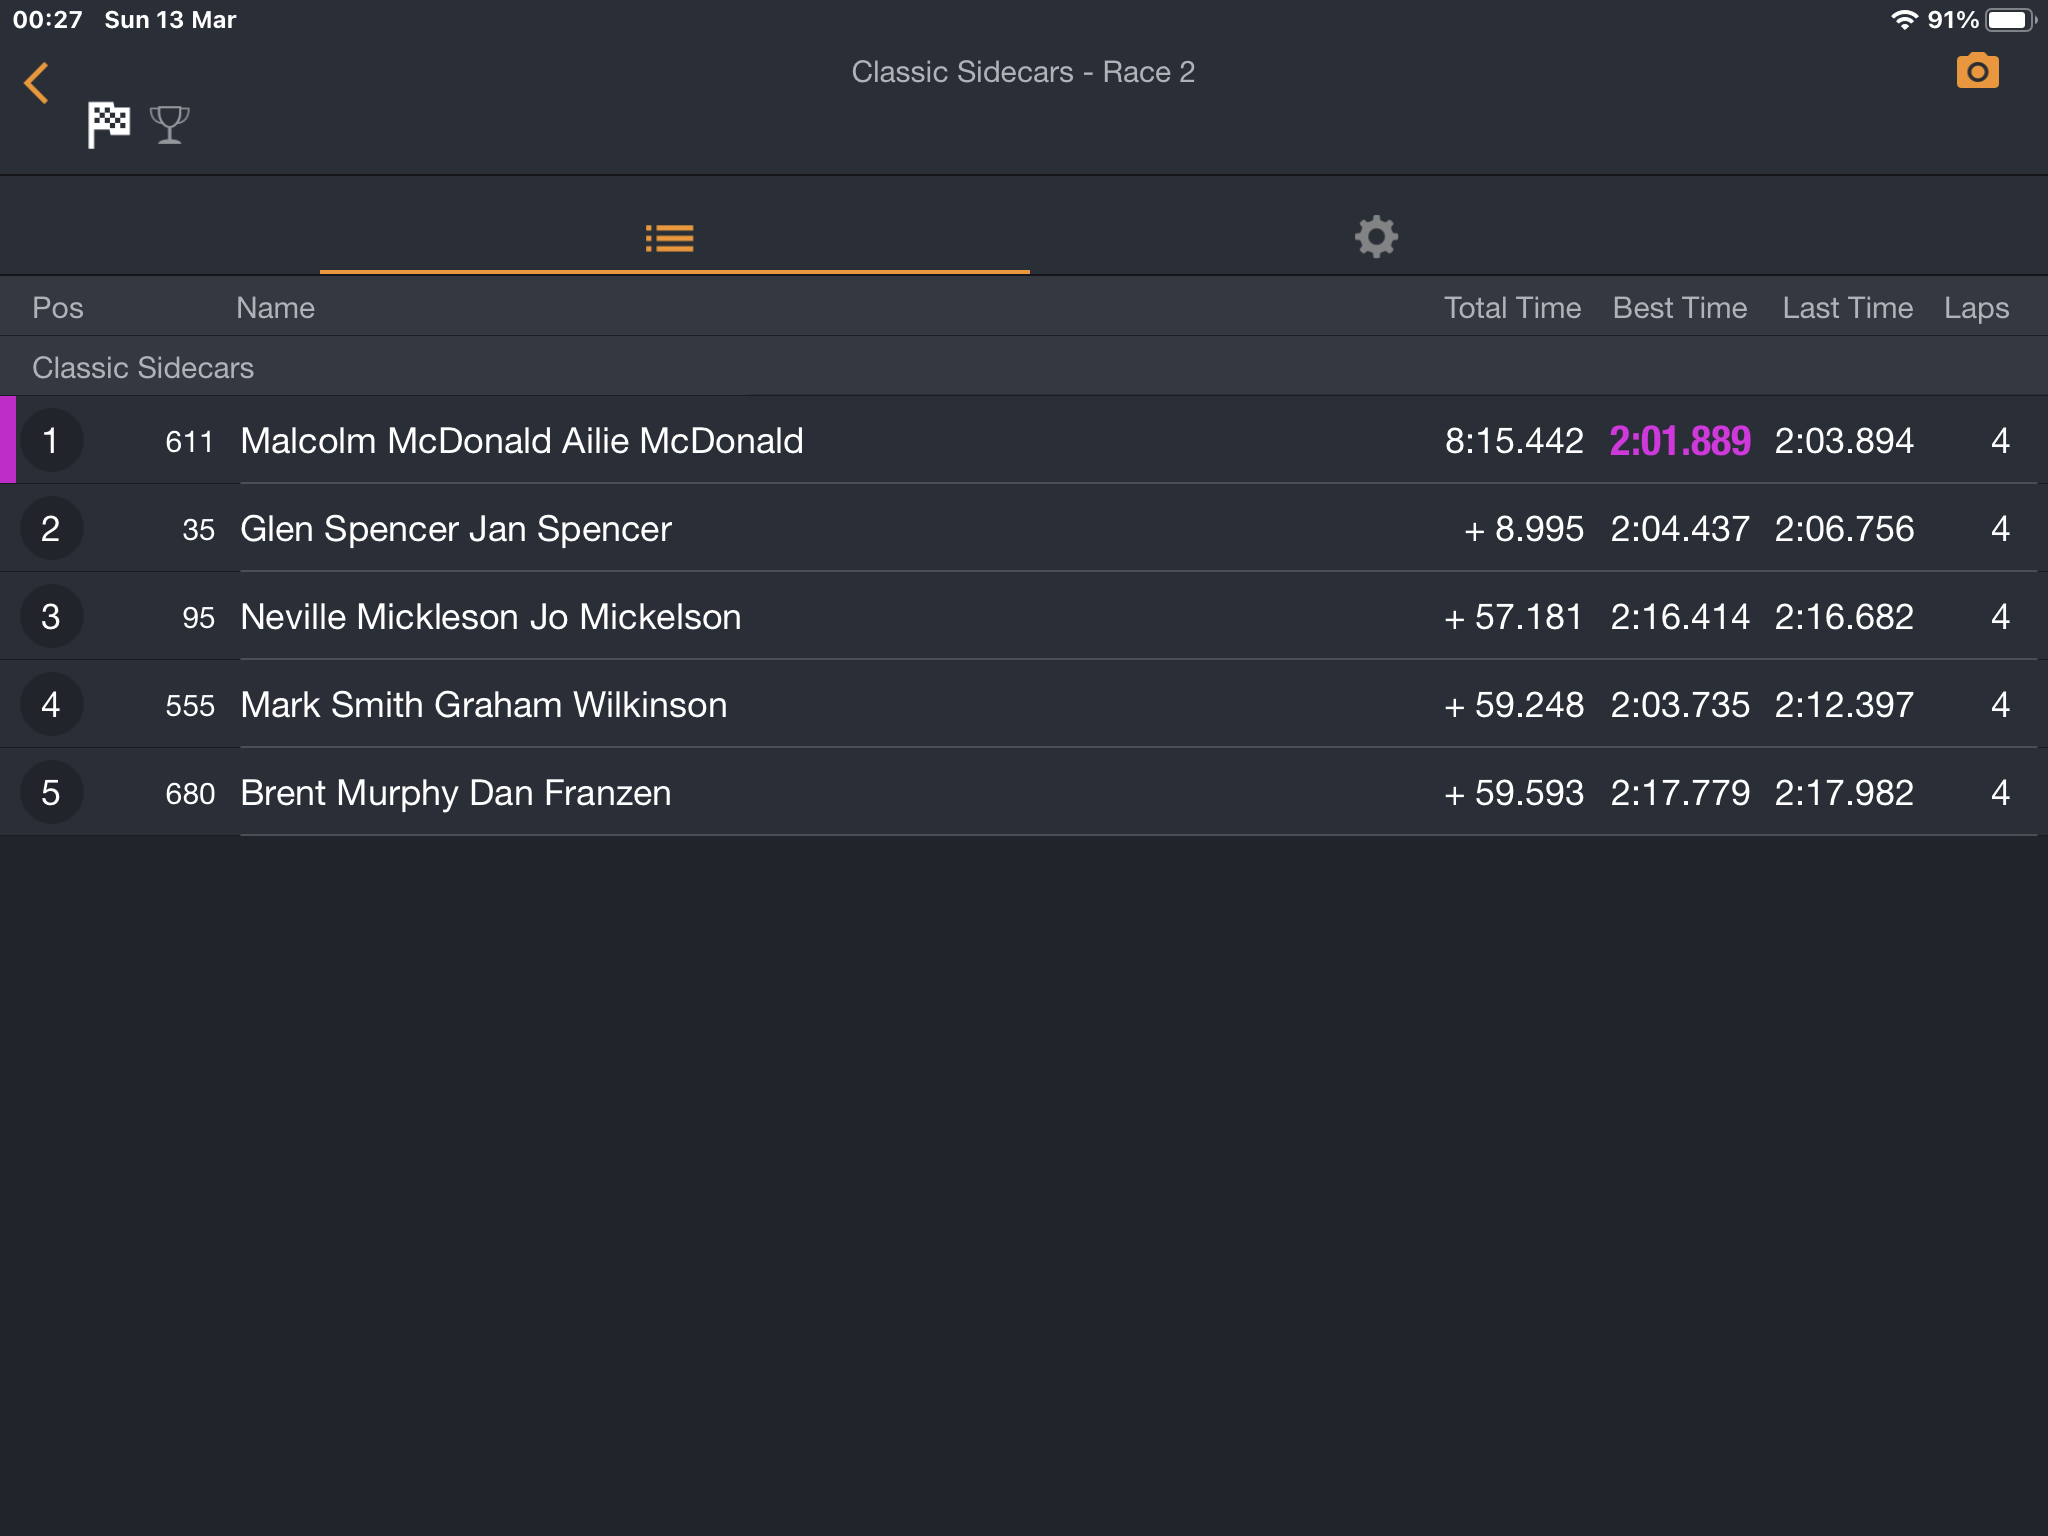The height and width of the screenshot is (1536, 2048).
Task: Sort by Best Time column header
Action: 1680,308
